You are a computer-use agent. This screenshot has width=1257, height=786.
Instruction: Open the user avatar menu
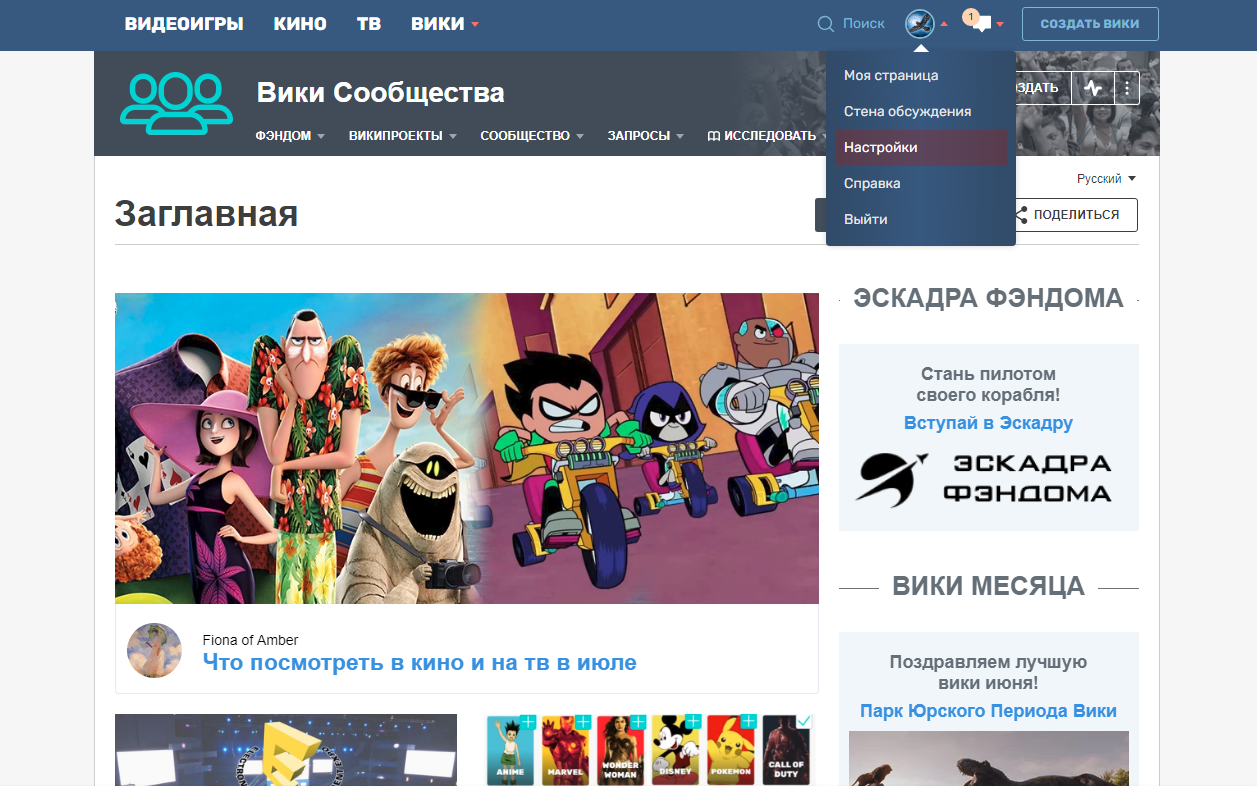[x=919, y=24]
